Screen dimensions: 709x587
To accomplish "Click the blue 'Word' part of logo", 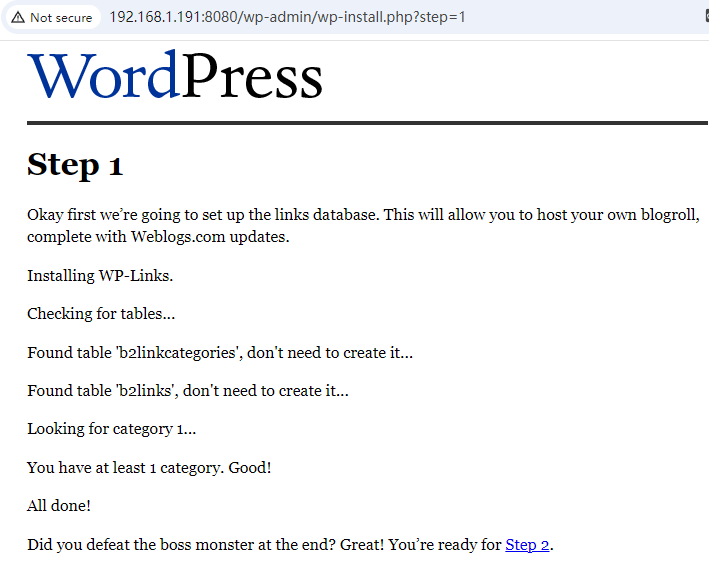I will [103, 76].
